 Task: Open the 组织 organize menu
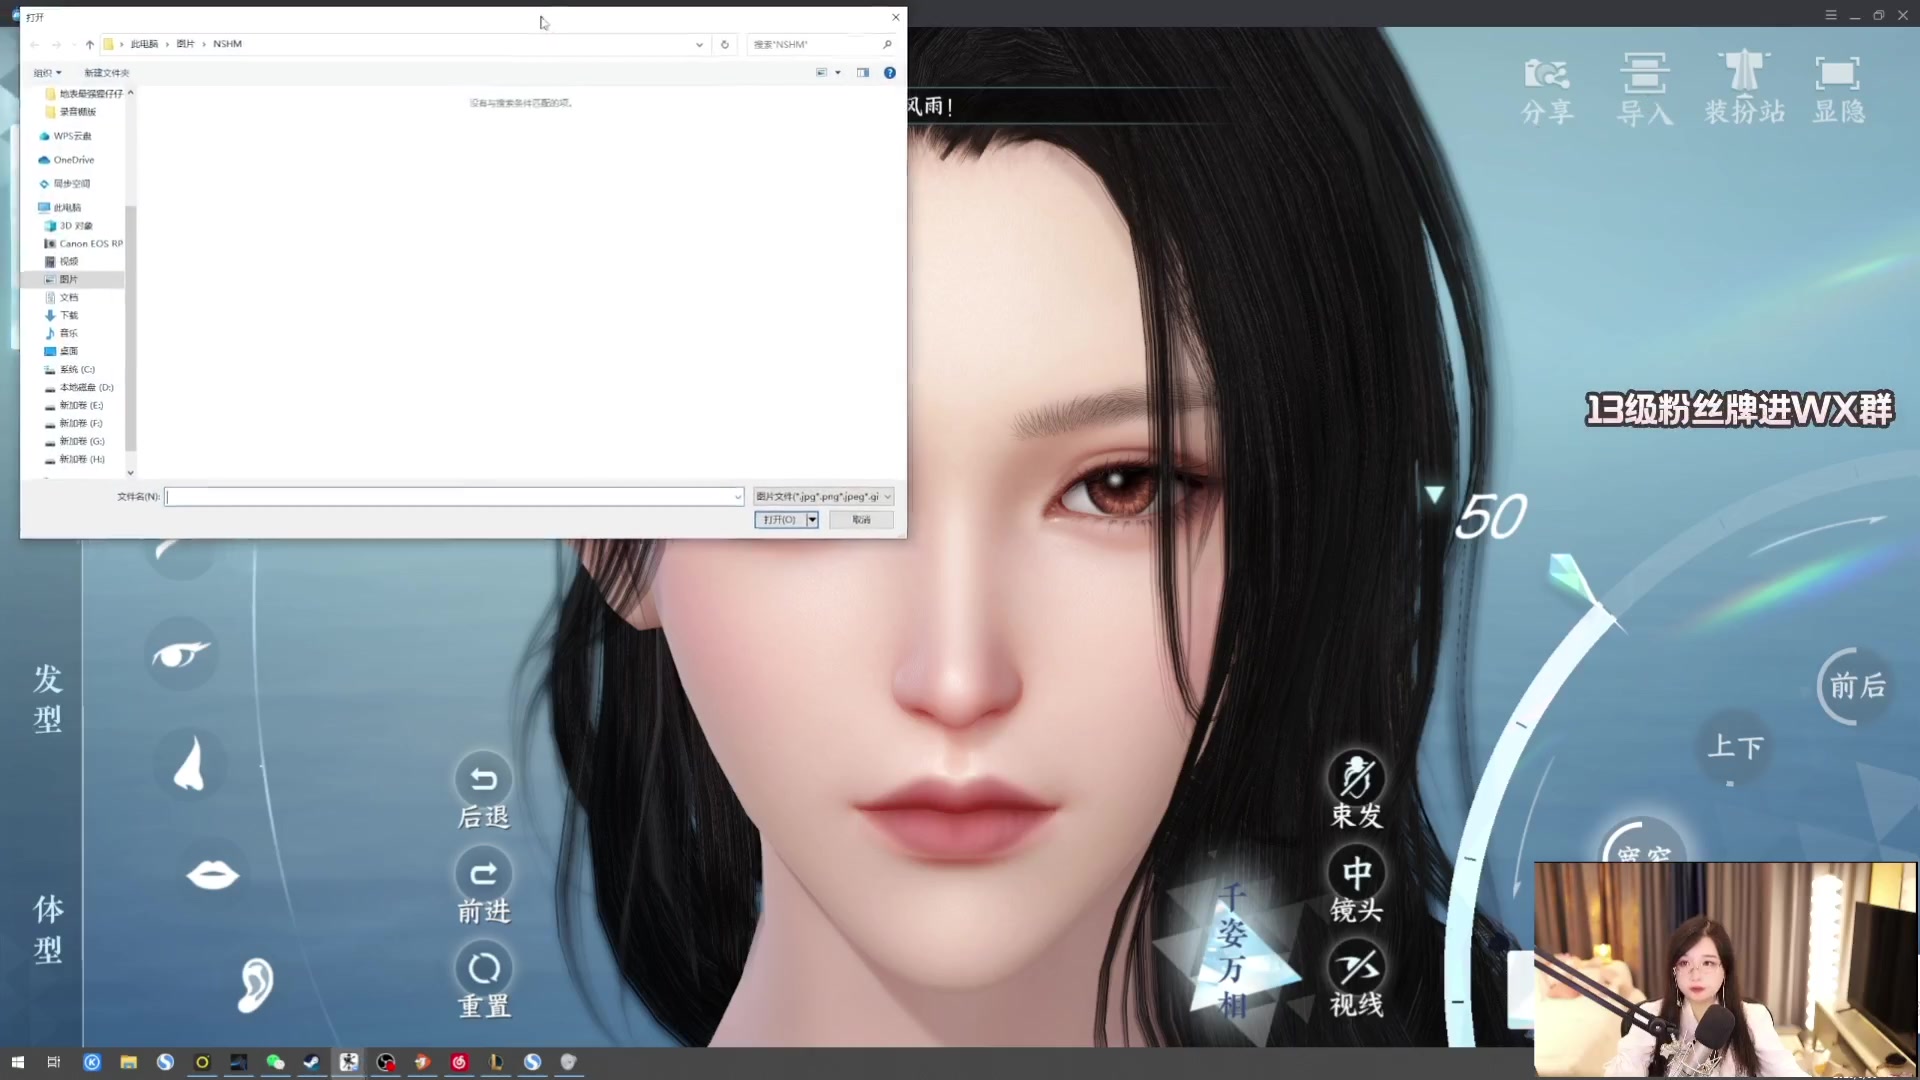click(x=47, y=73)
